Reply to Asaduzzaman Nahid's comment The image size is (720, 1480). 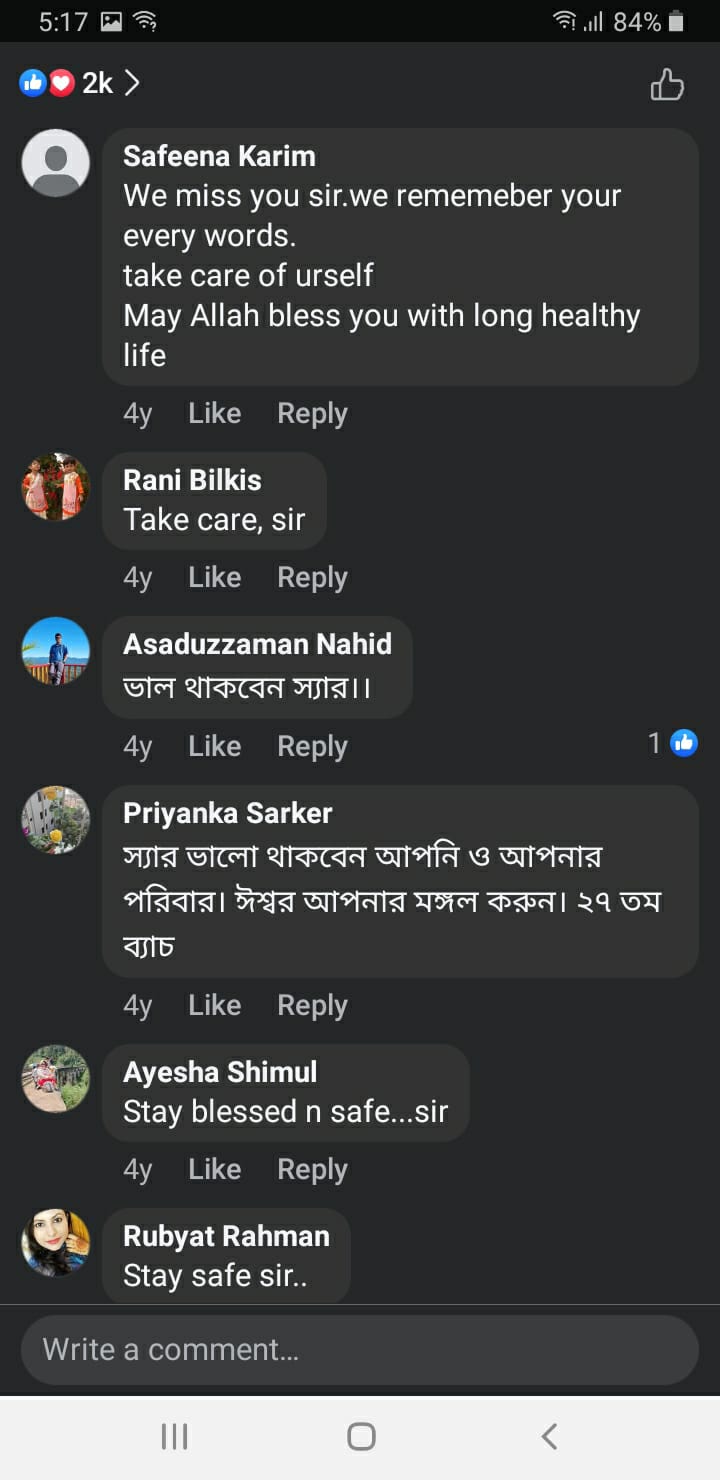click(x=312, y=747)
